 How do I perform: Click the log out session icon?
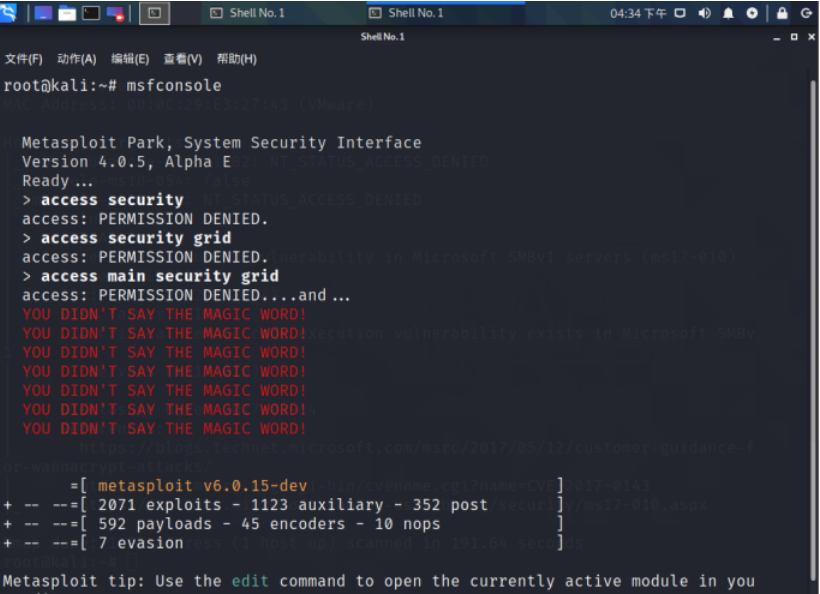pos(806,13)
